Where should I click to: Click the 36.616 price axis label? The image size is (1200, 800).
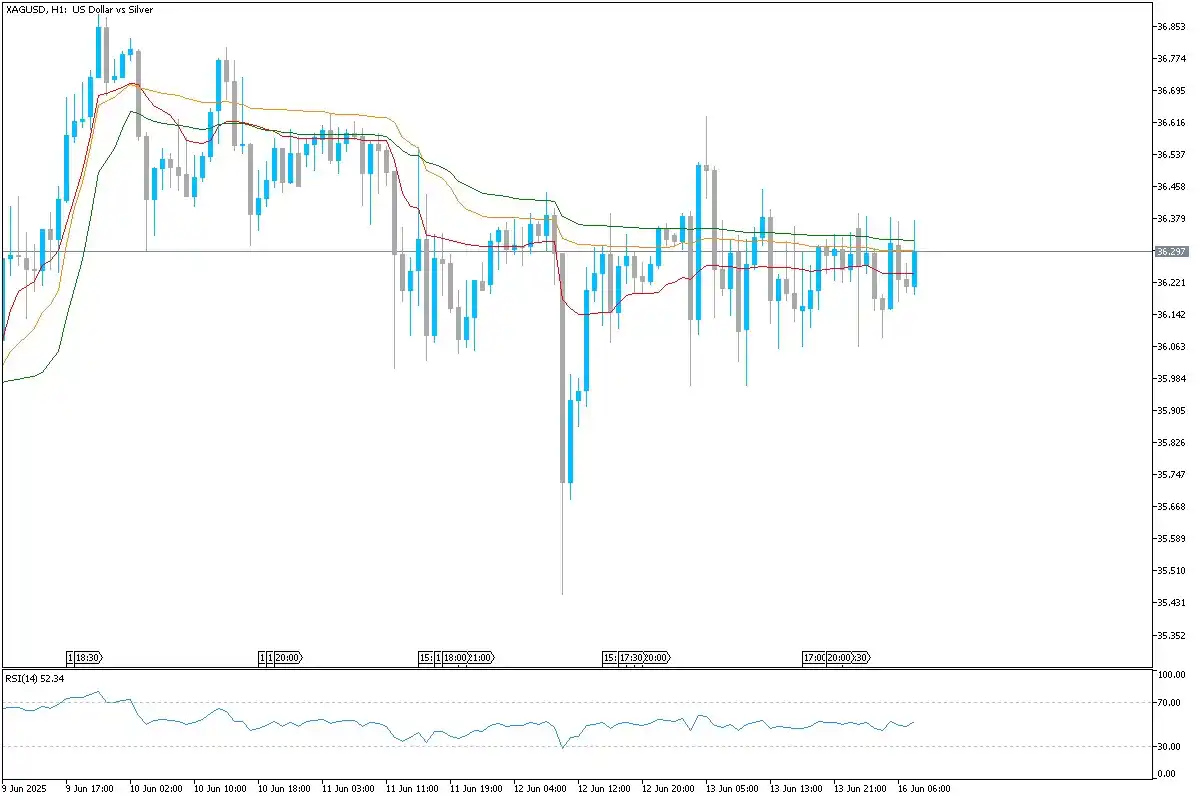pyautogui.click(x=1170, y=123)
